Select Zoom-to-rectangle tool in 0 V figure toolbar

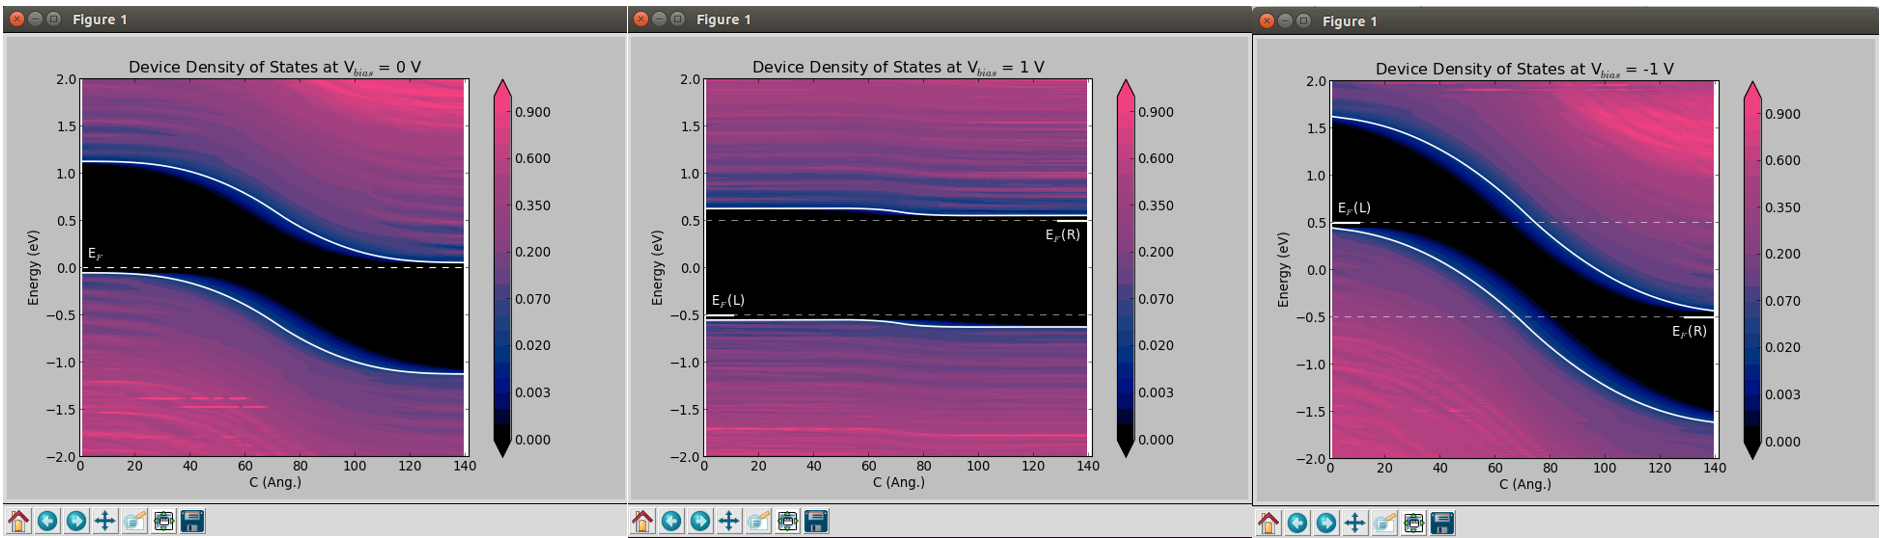(x=135, y=521)
